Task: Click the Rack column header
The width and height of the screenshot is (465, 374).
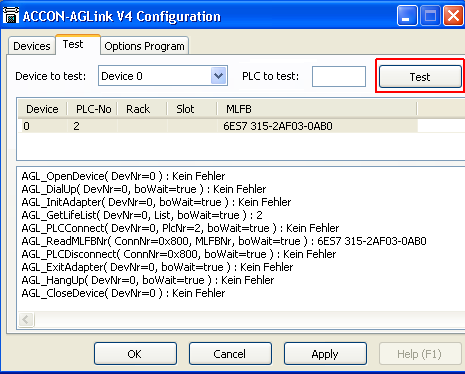Action: 142,109
